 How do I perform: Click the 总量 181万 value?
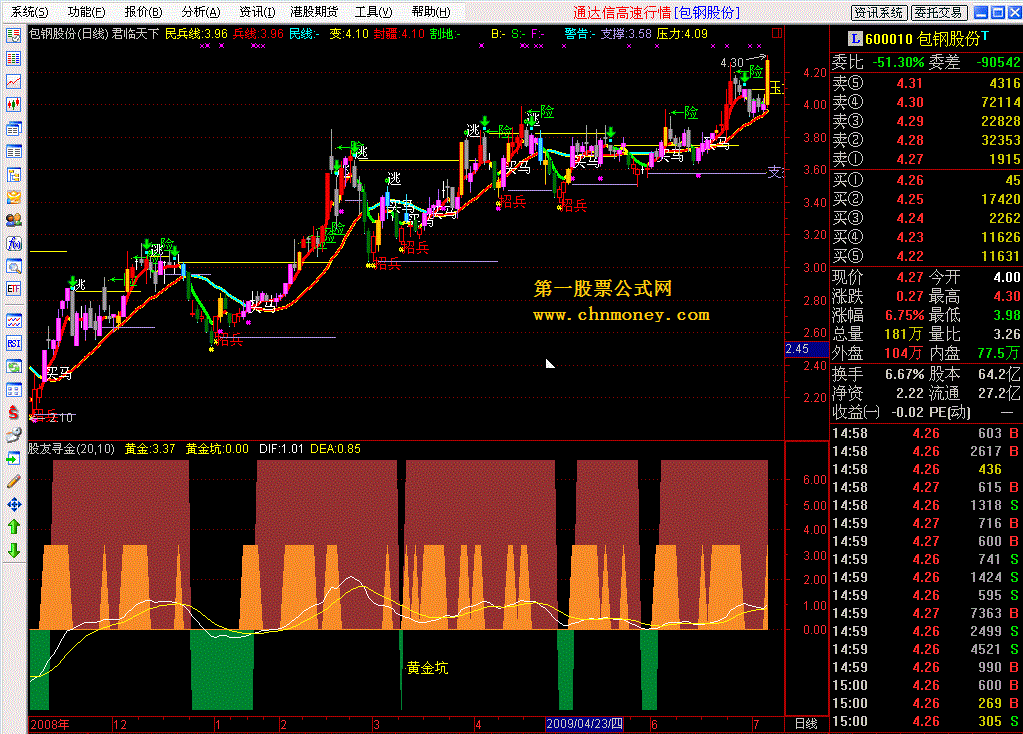903,334
